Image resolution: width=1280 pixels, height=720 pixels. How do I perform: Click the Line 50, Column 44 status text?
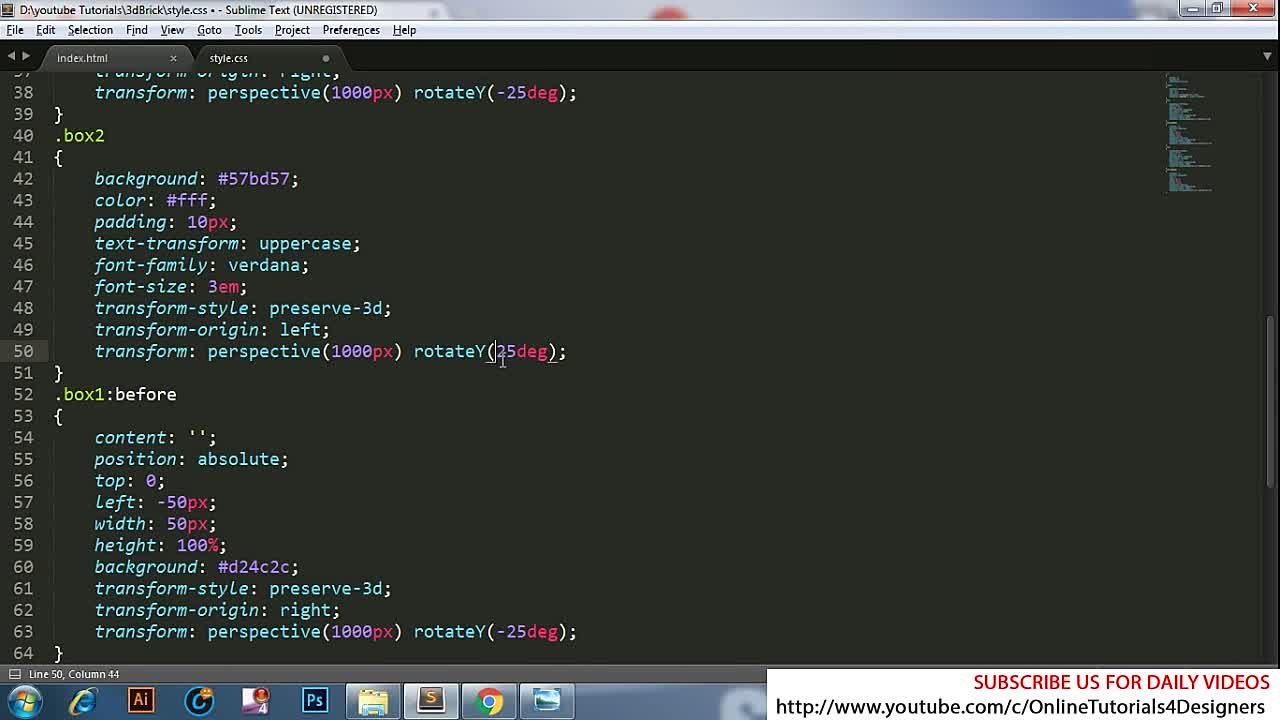74,674
